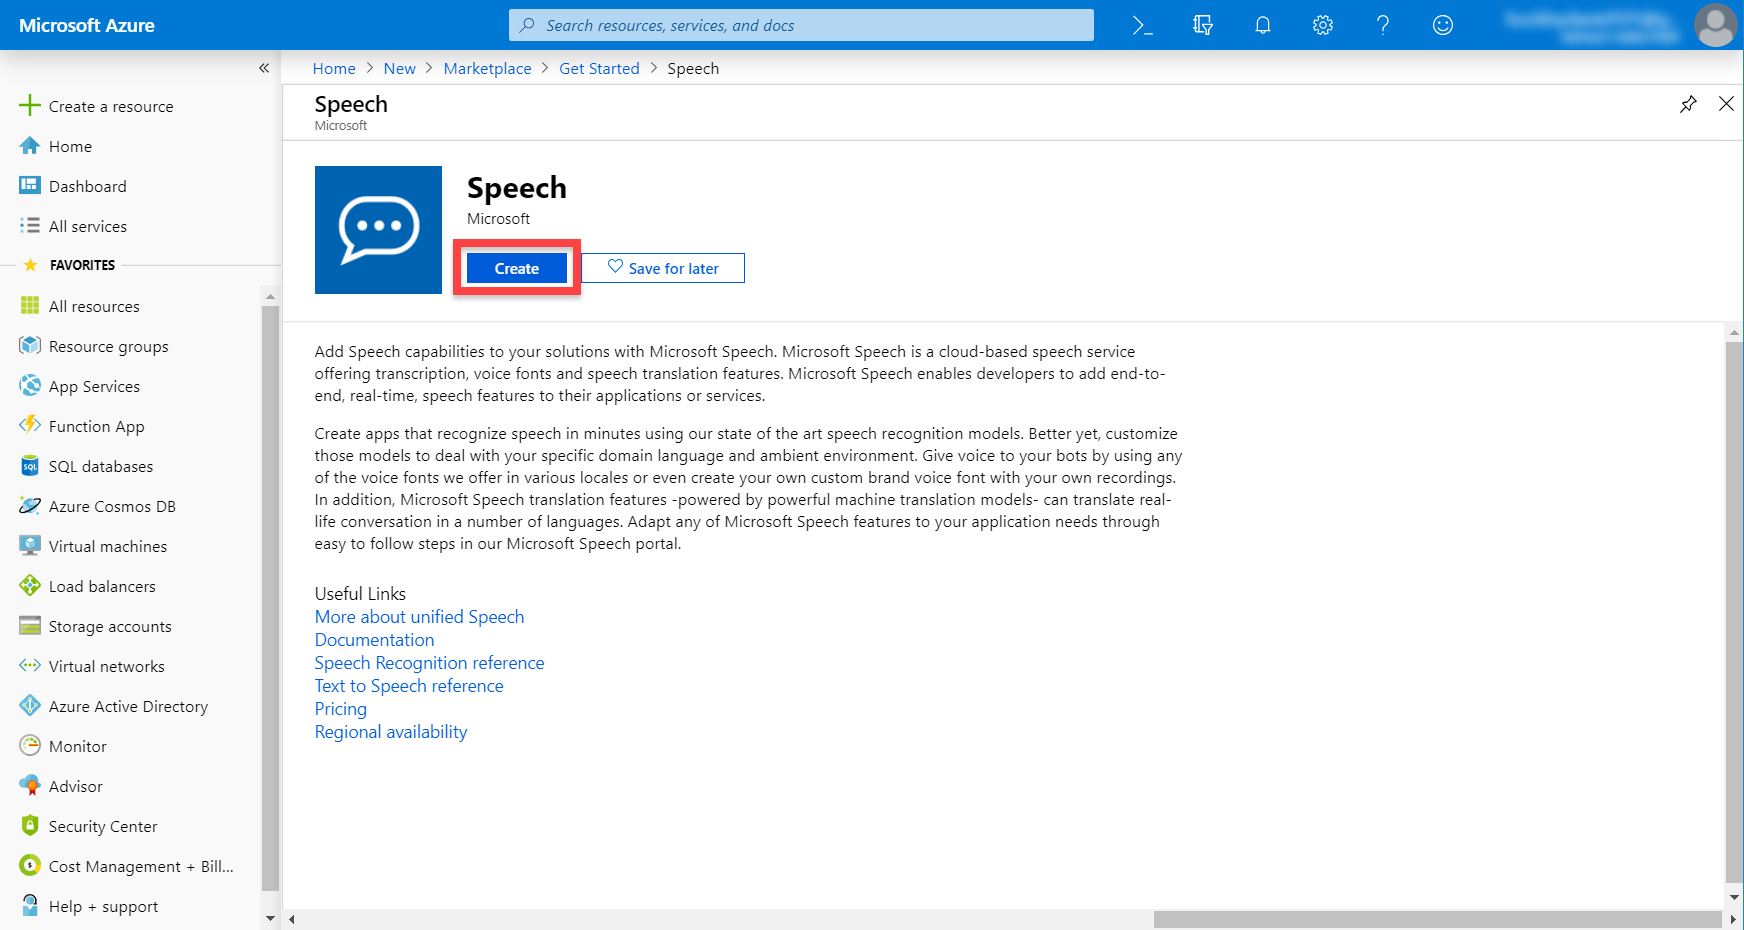Collapse the left sidebar with the double chevron

click(x=264, y=68)
